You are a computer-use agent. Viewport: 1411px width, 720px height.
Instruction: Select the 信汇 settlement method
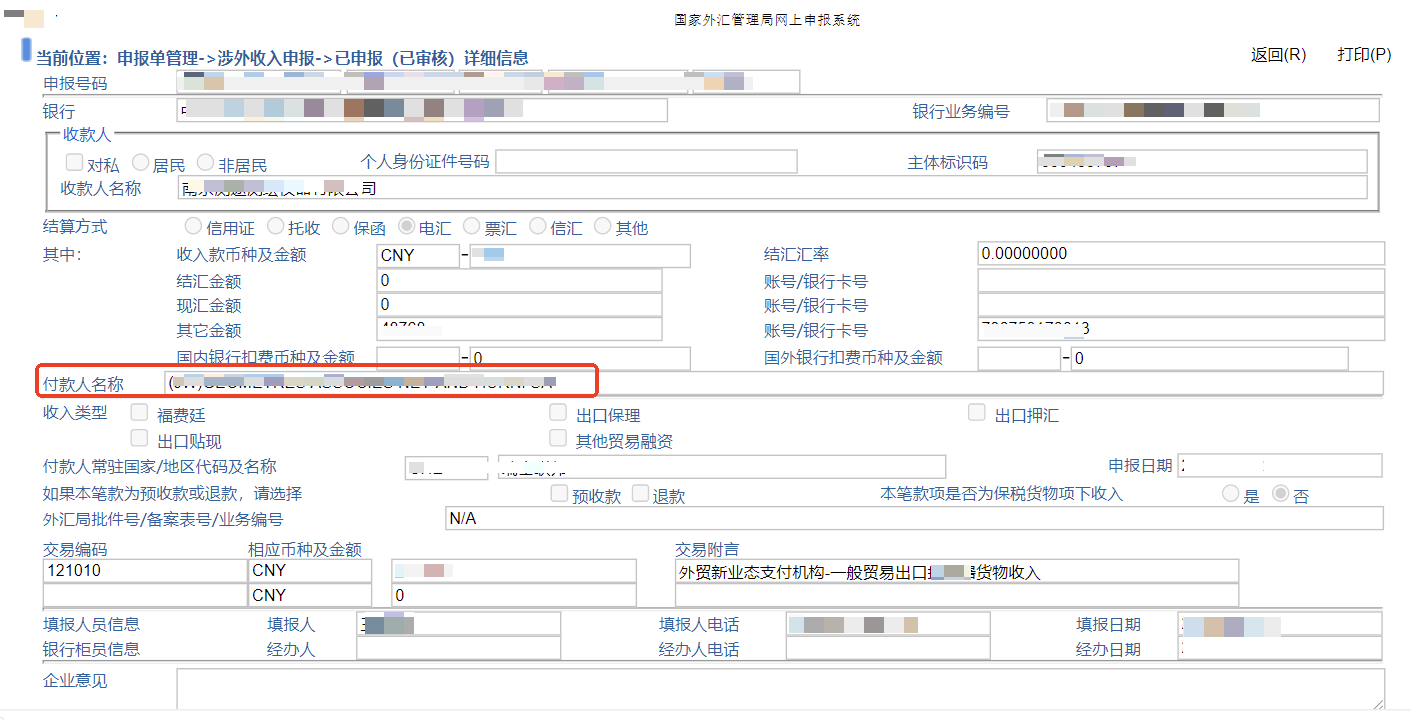(537, 227)
